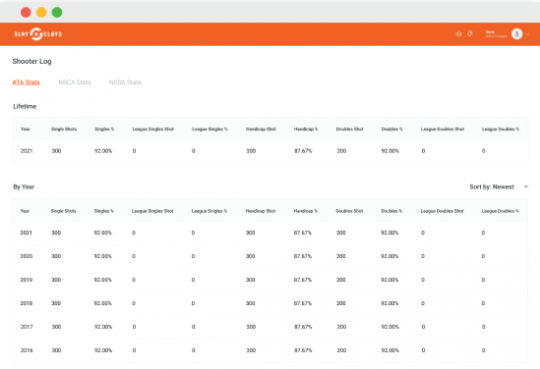Viewport: 540px width, 369px height.
Task: Click League Doubles Shot header in Lifetime table
Action: click(x=443, y=129)
